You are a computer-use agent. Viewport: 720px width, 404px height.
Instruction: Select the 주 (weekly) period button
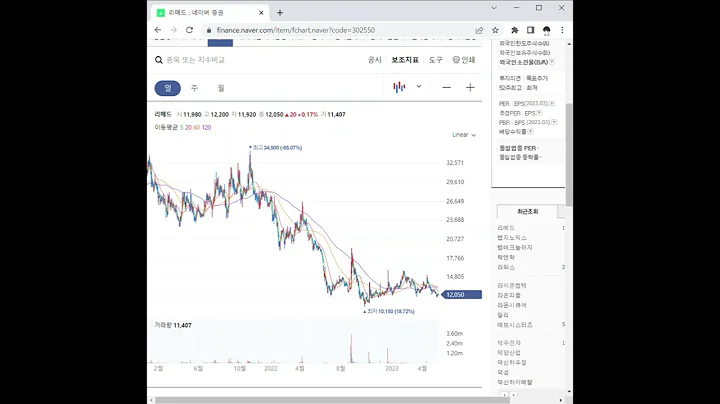pos(194,88)
